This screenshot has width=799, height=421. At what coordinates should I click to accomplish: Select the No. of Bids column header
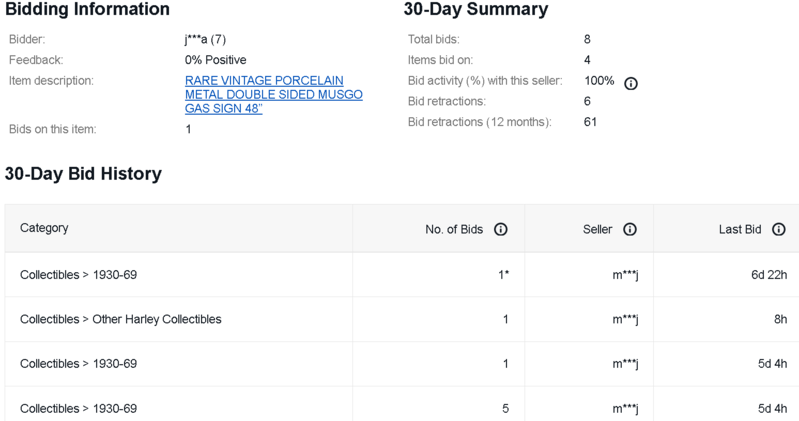click(x=454, y=229)
